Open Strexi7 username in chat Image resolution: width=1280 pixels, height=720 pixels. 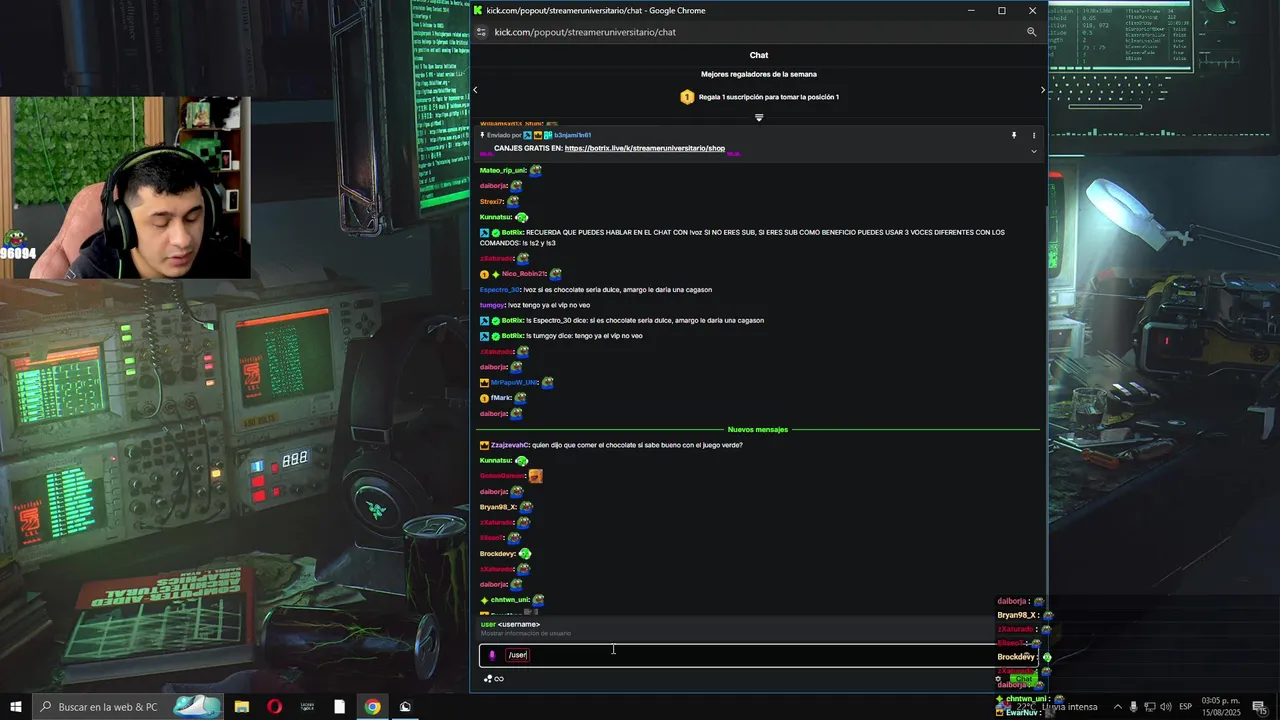click(x=491, y=202)
